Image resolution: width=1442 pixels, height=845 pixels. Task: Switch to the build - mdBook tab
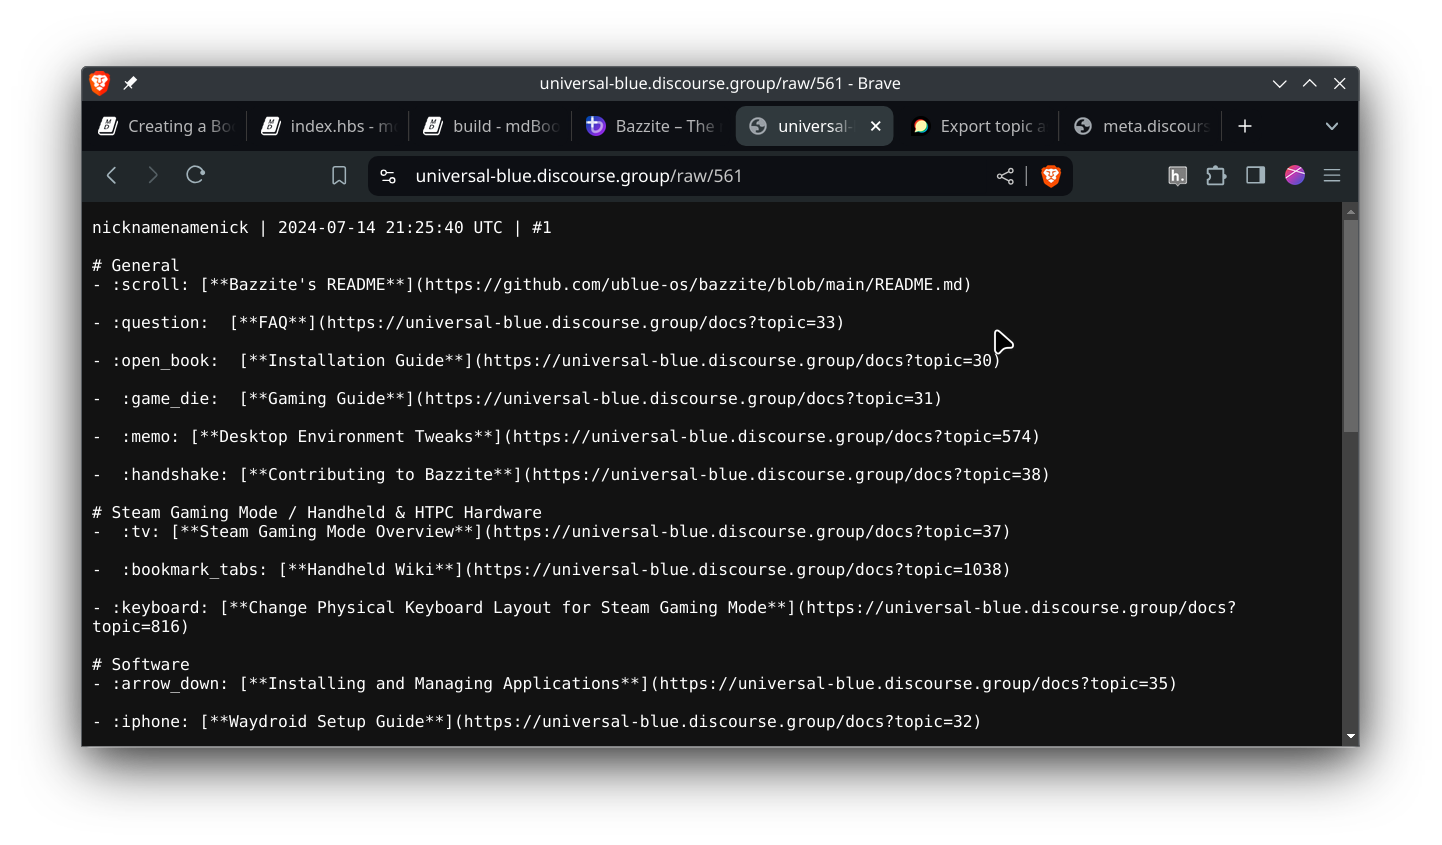490,126
